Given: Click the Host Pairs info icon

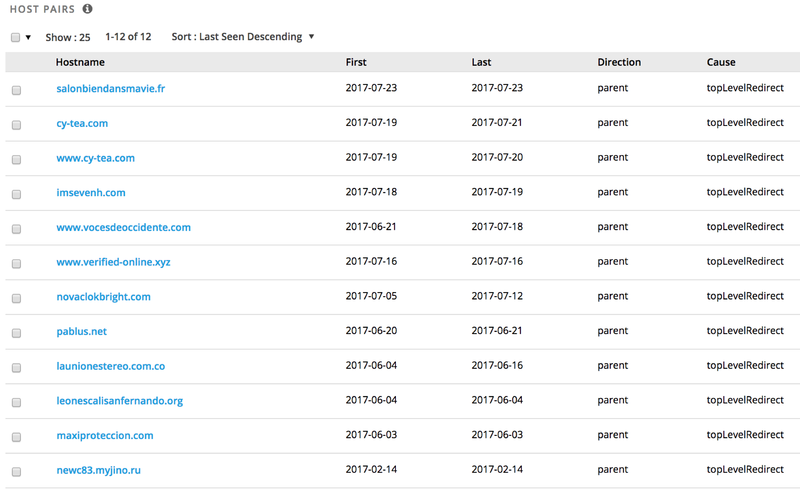Looking at the screenshot, I should 88,9.
